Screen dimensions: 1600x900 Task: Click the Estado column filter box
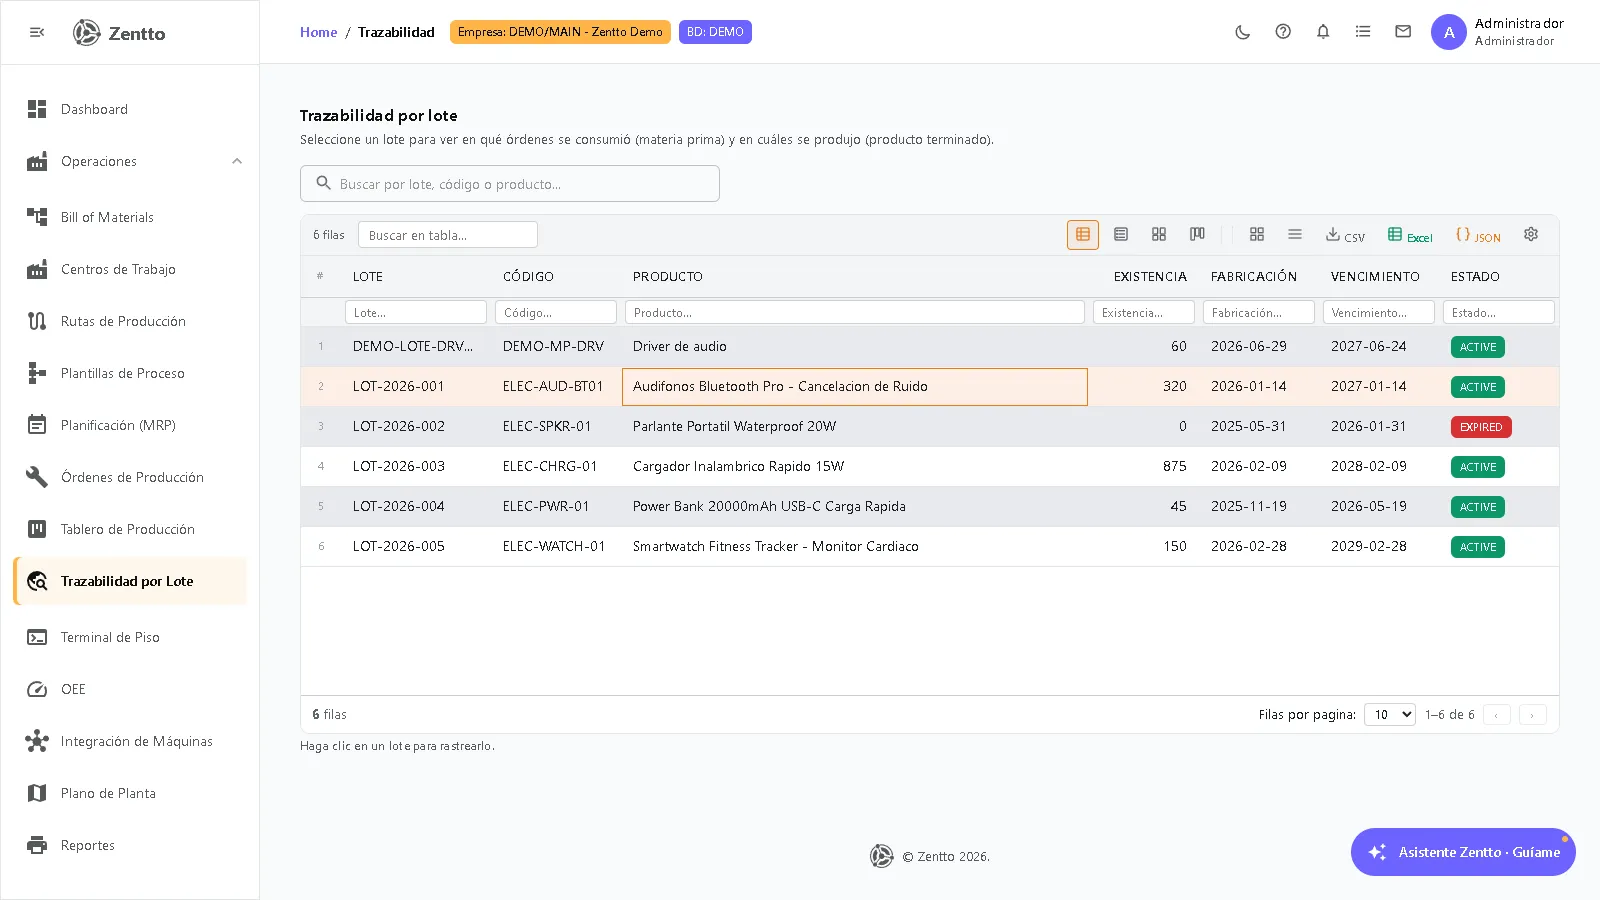(x=1499, y=312)
